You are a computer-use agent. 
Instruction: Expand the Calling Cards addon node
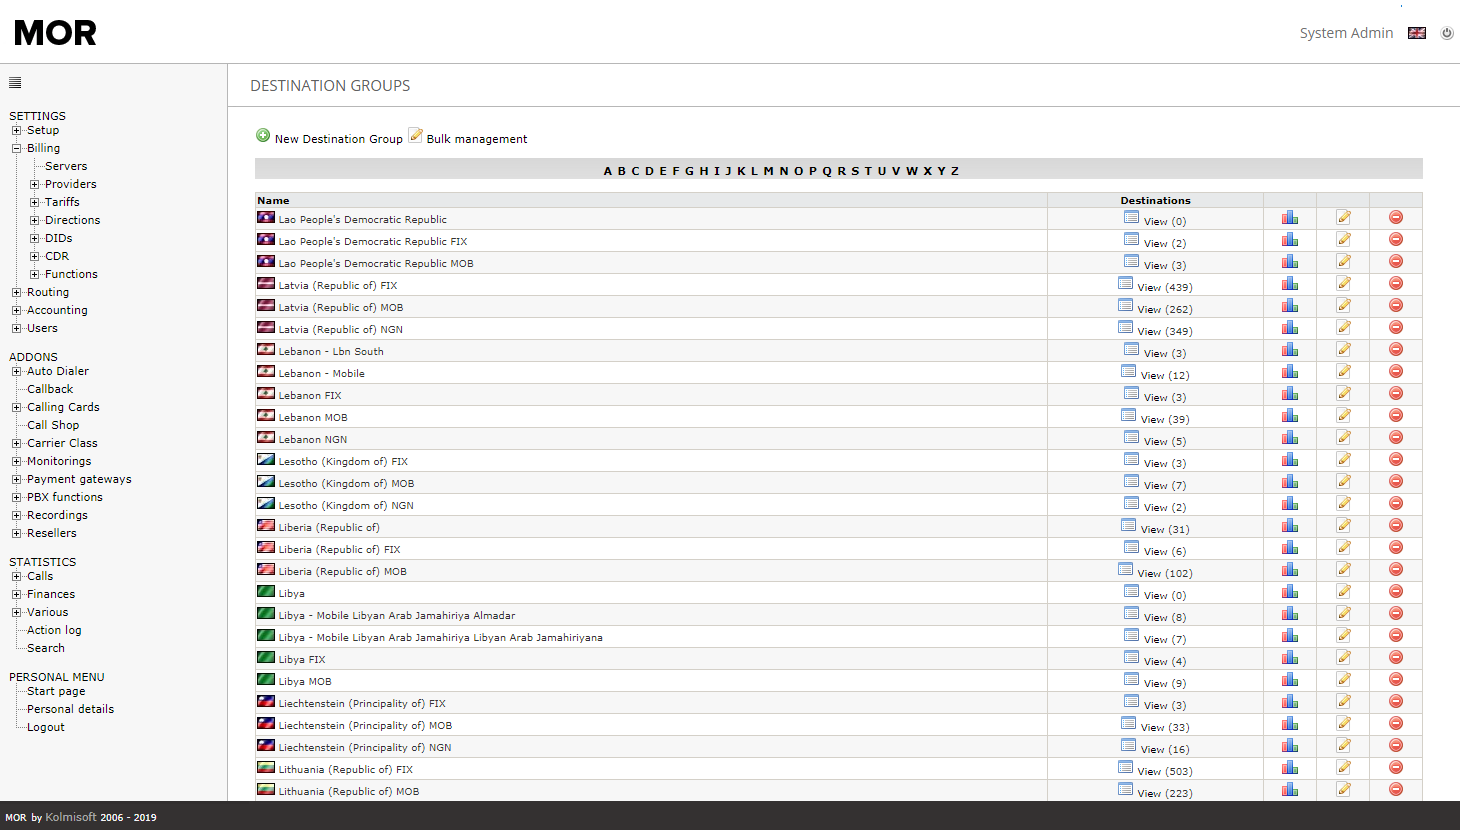[16, 407]
